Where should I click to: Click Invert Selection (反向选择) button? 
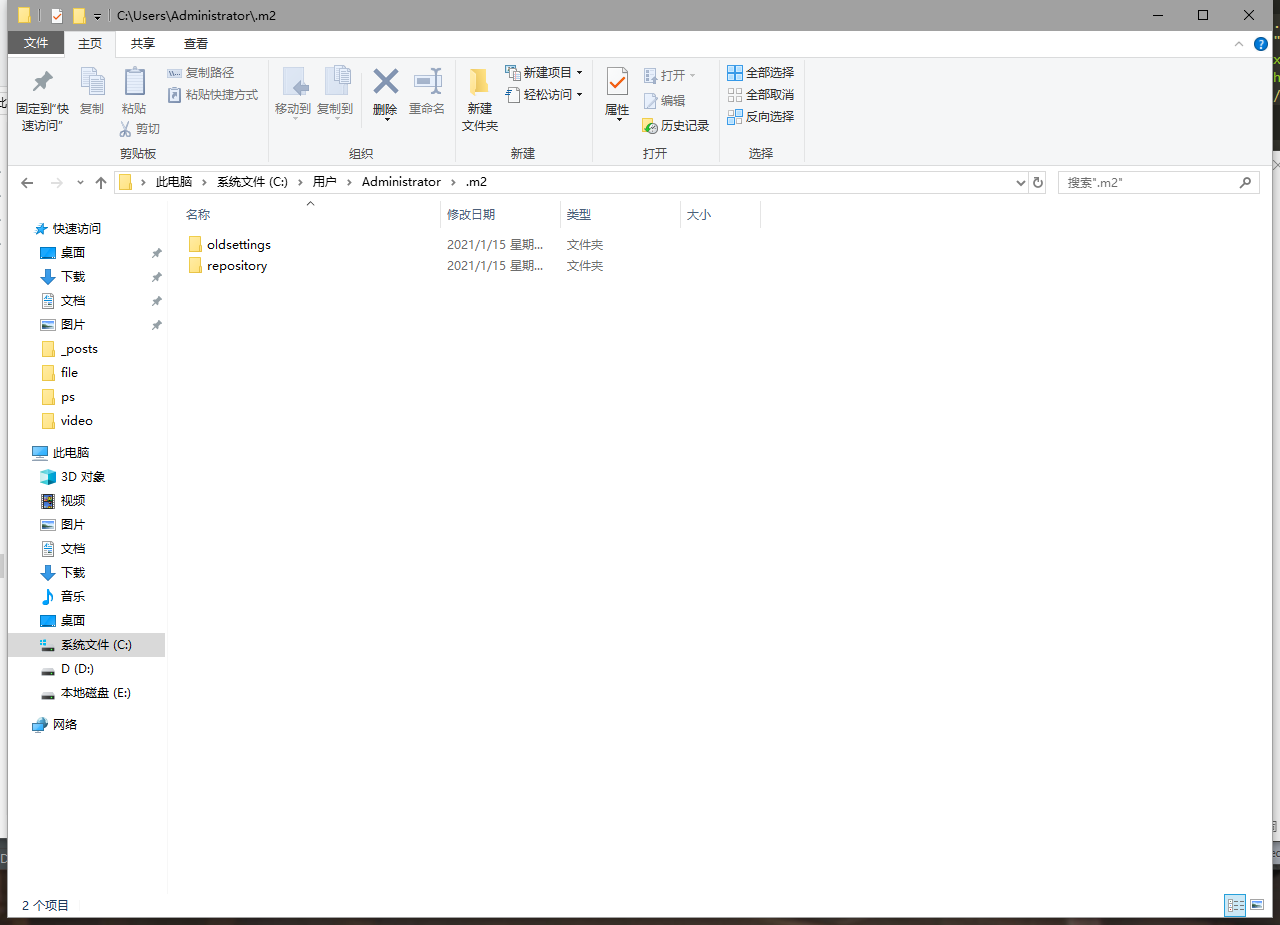pos(760,116)
